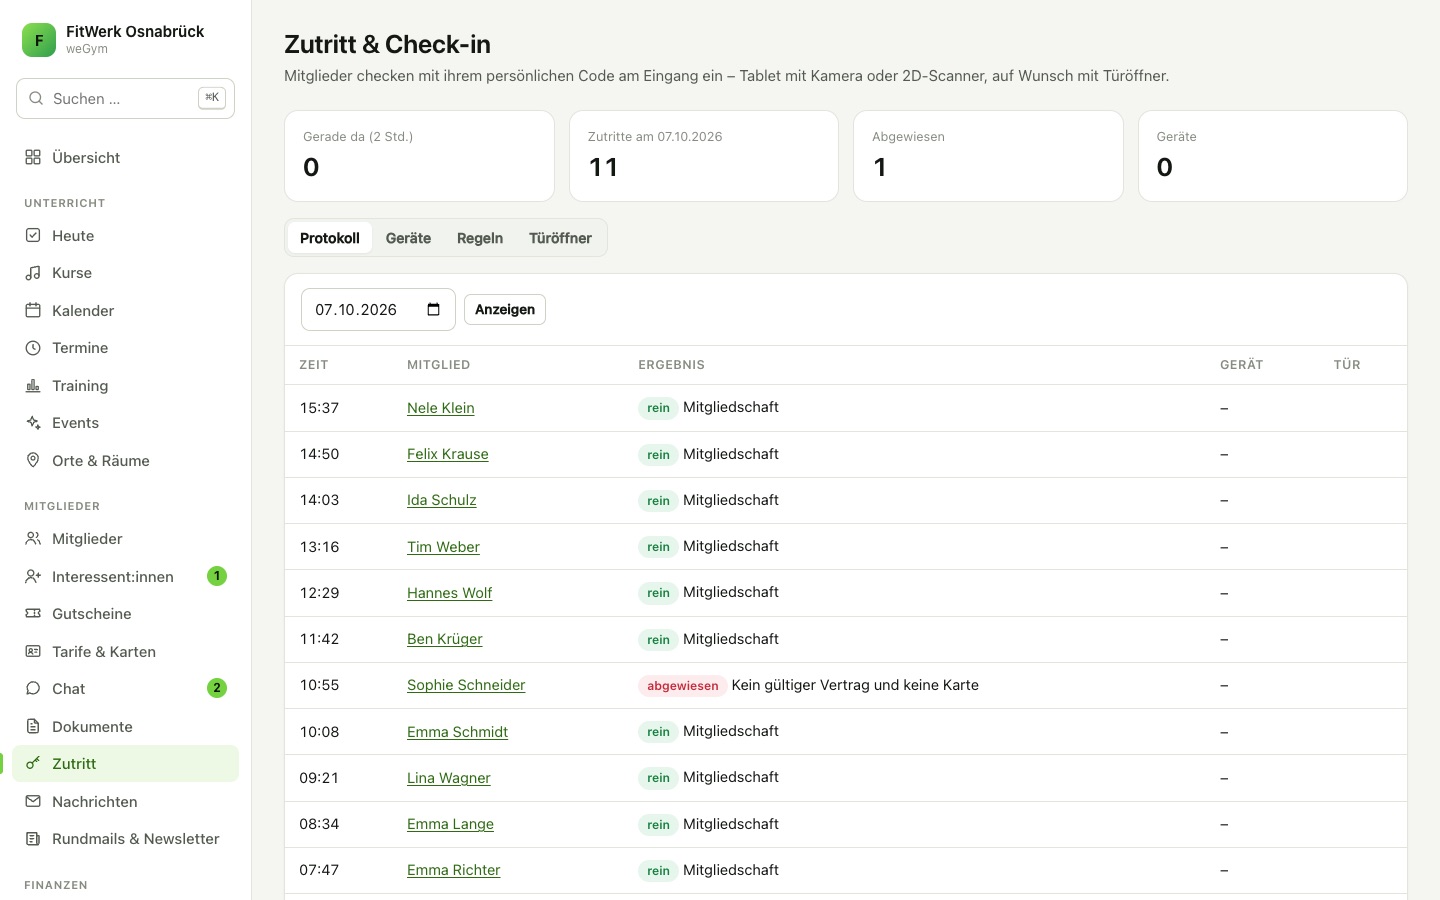
Task: Click the abgewiesen status badge
Action: pos(683,686)
